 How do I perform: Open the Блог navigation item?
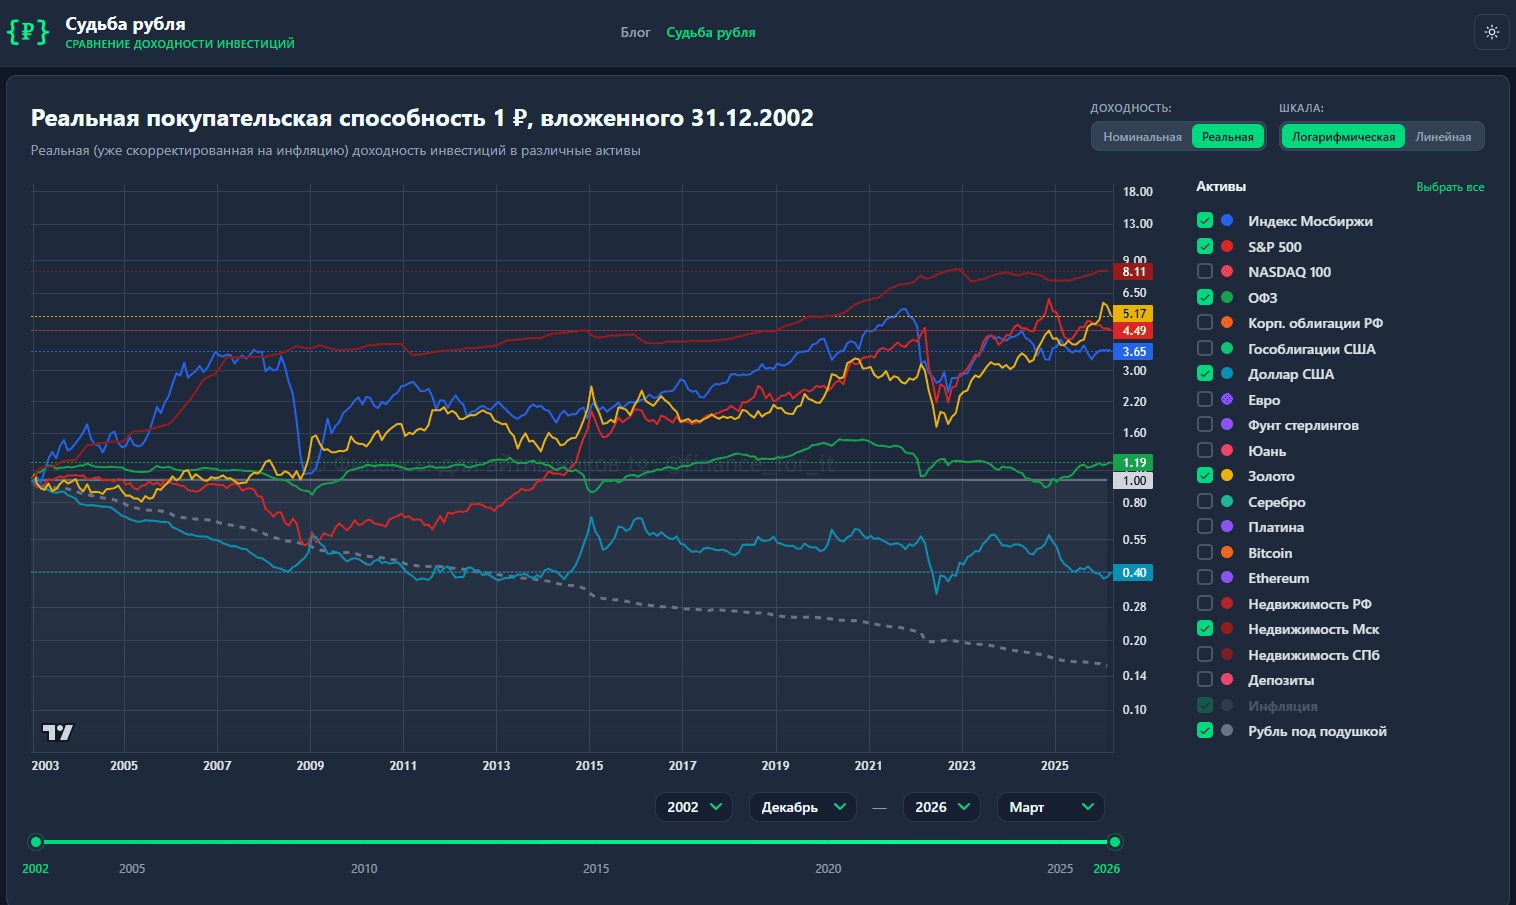635,33
